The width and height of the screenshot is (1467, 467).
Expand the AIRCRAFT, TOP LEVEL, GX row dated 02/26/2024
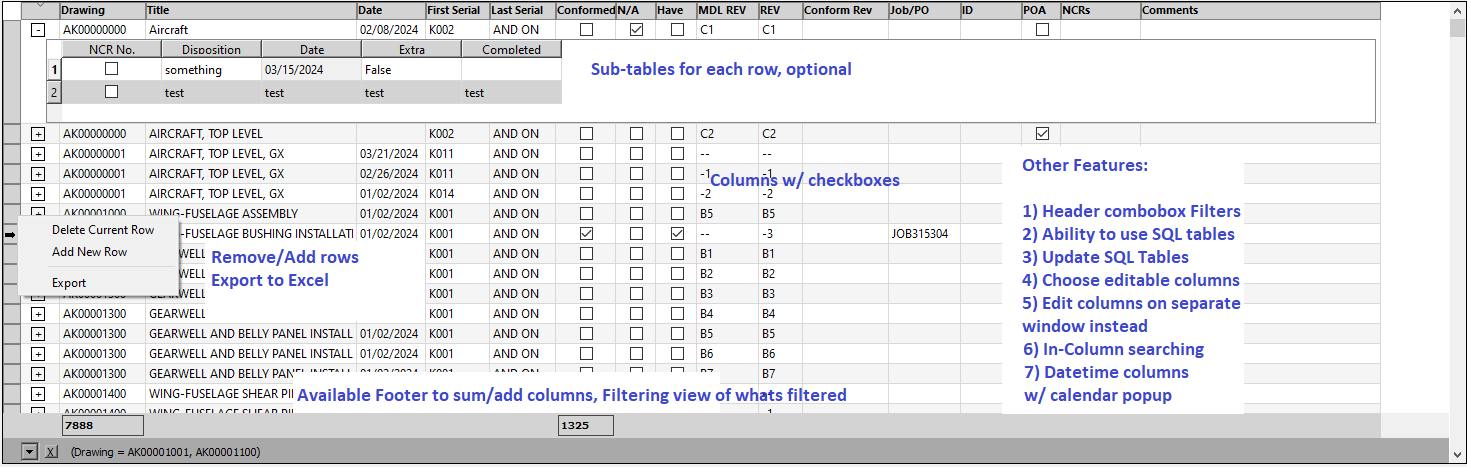38,174
